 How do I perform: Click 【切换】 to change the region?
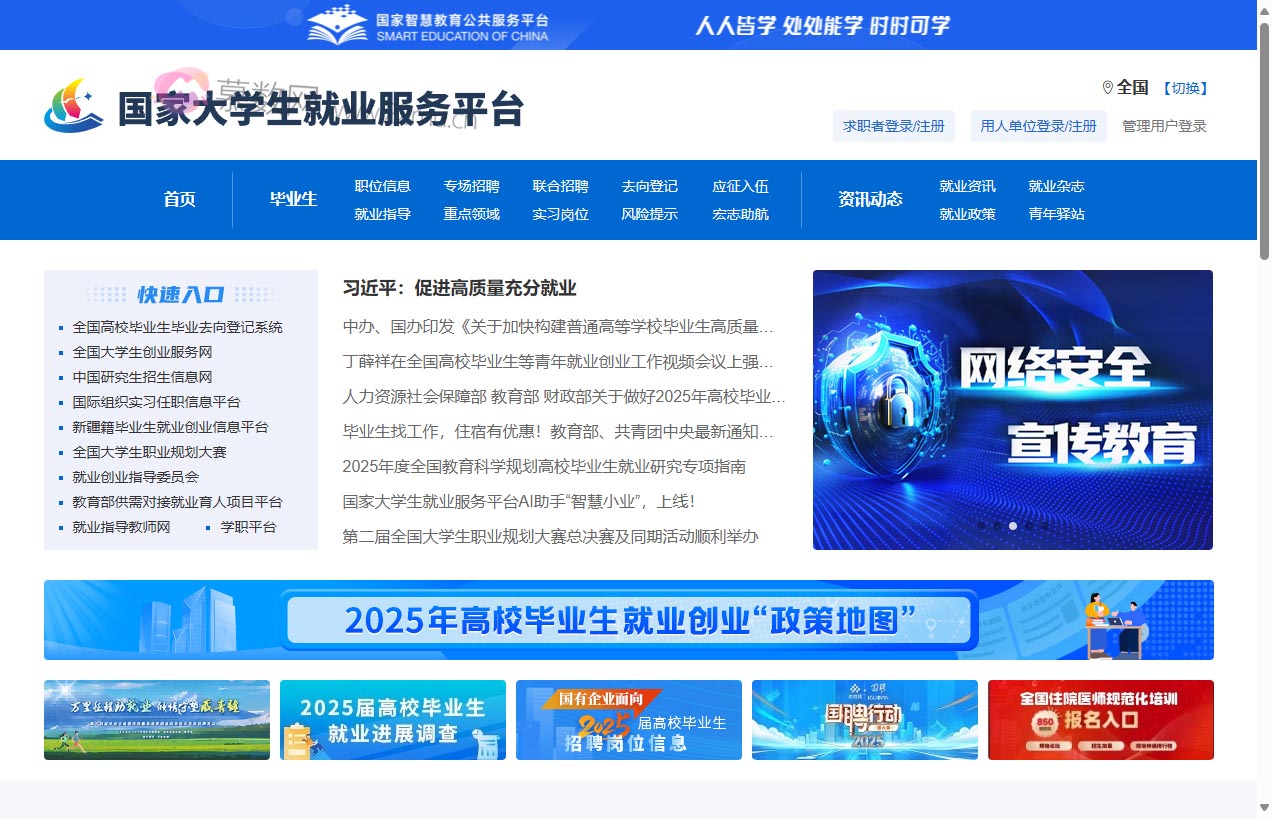point(1187,88)
